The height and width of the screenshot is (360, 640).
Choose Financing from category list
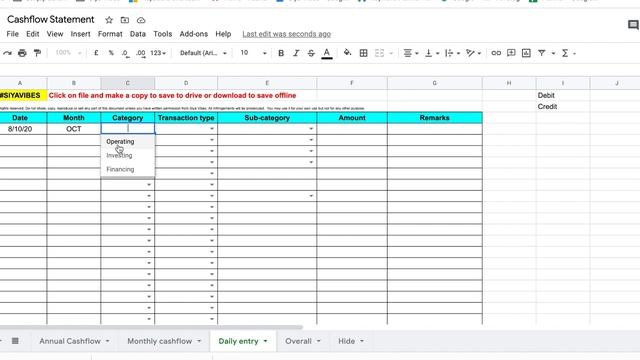[128, 169]
